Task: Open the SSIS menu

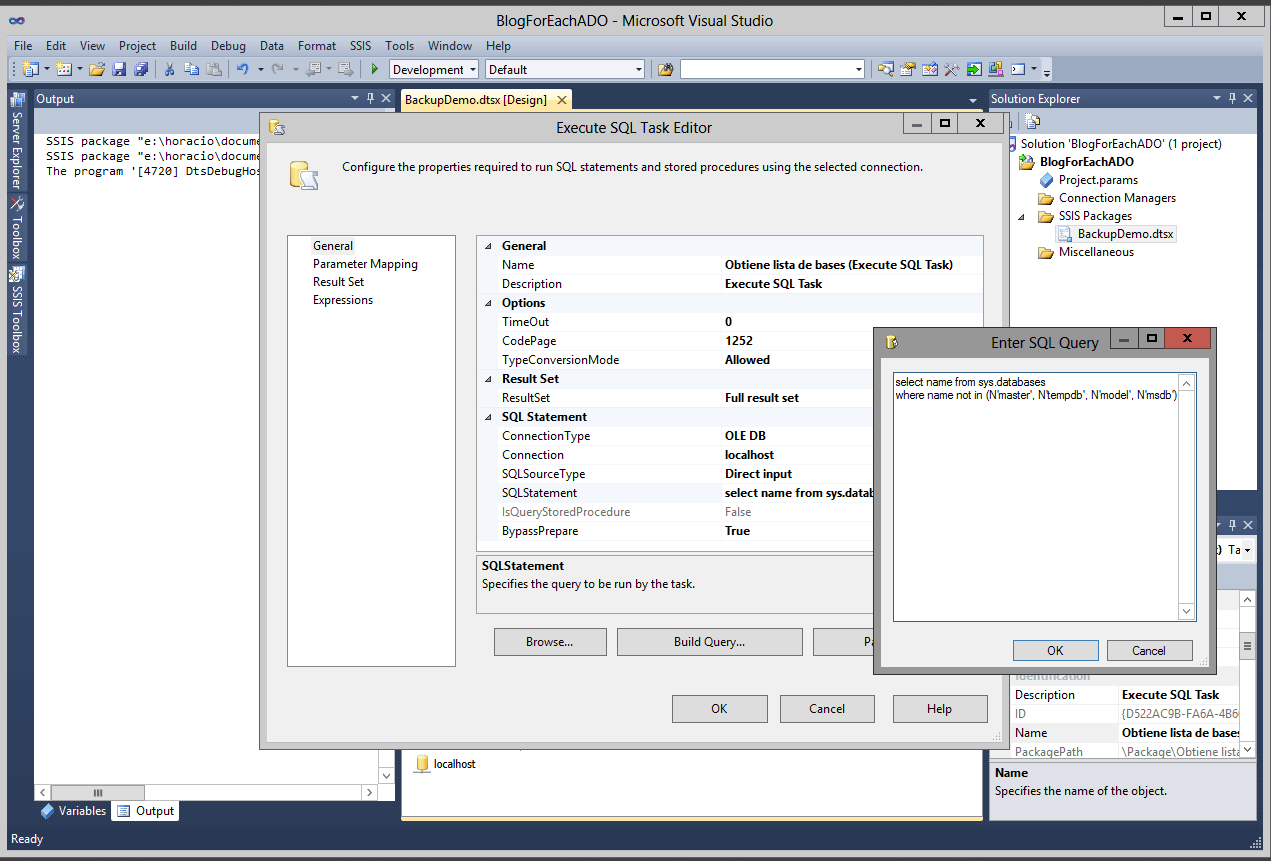Action: (360, 46)
